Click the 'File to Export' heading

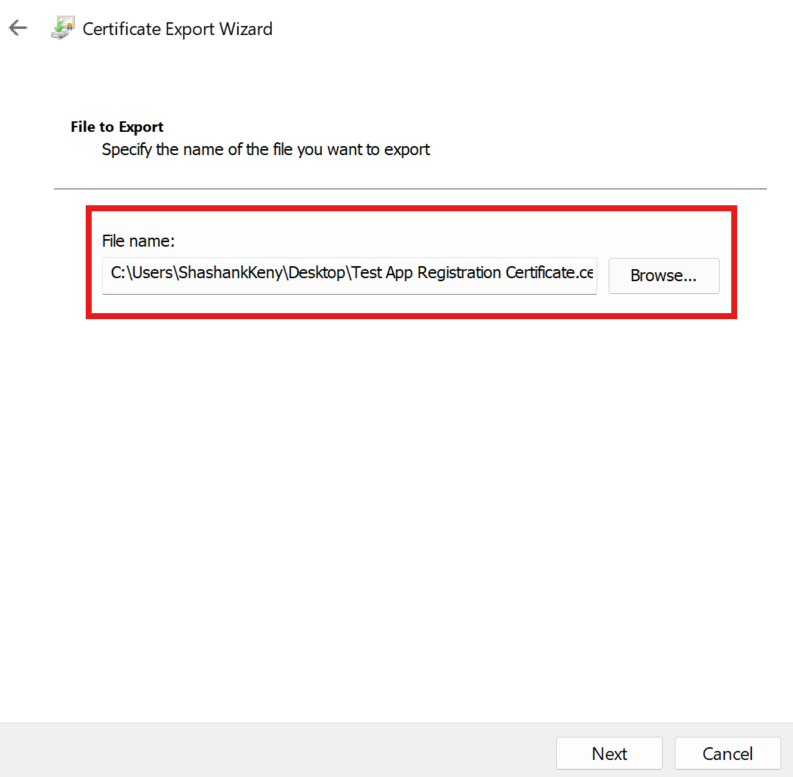point(117,126)
